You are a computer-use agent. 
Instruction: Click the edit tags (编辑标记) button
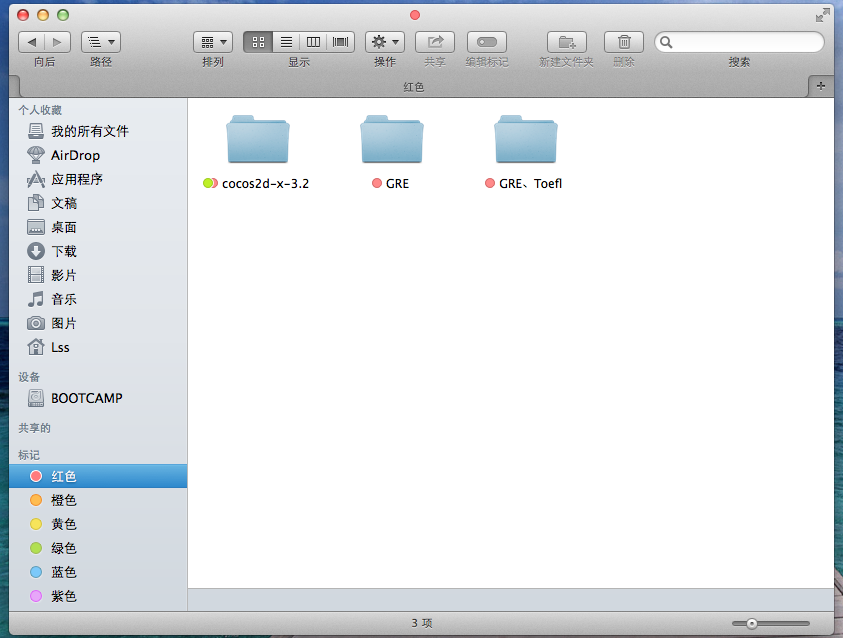click(x=487, y=42)
